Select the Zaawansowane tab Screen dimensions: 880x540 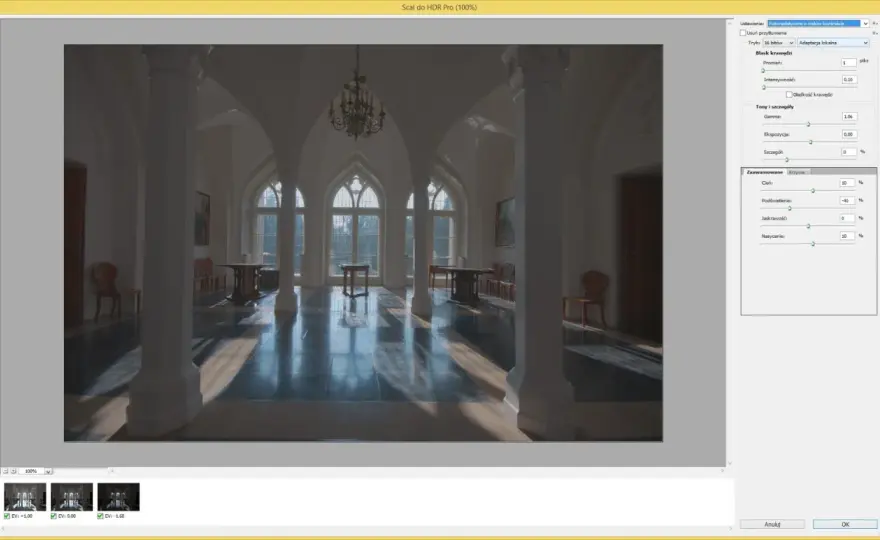764,172
